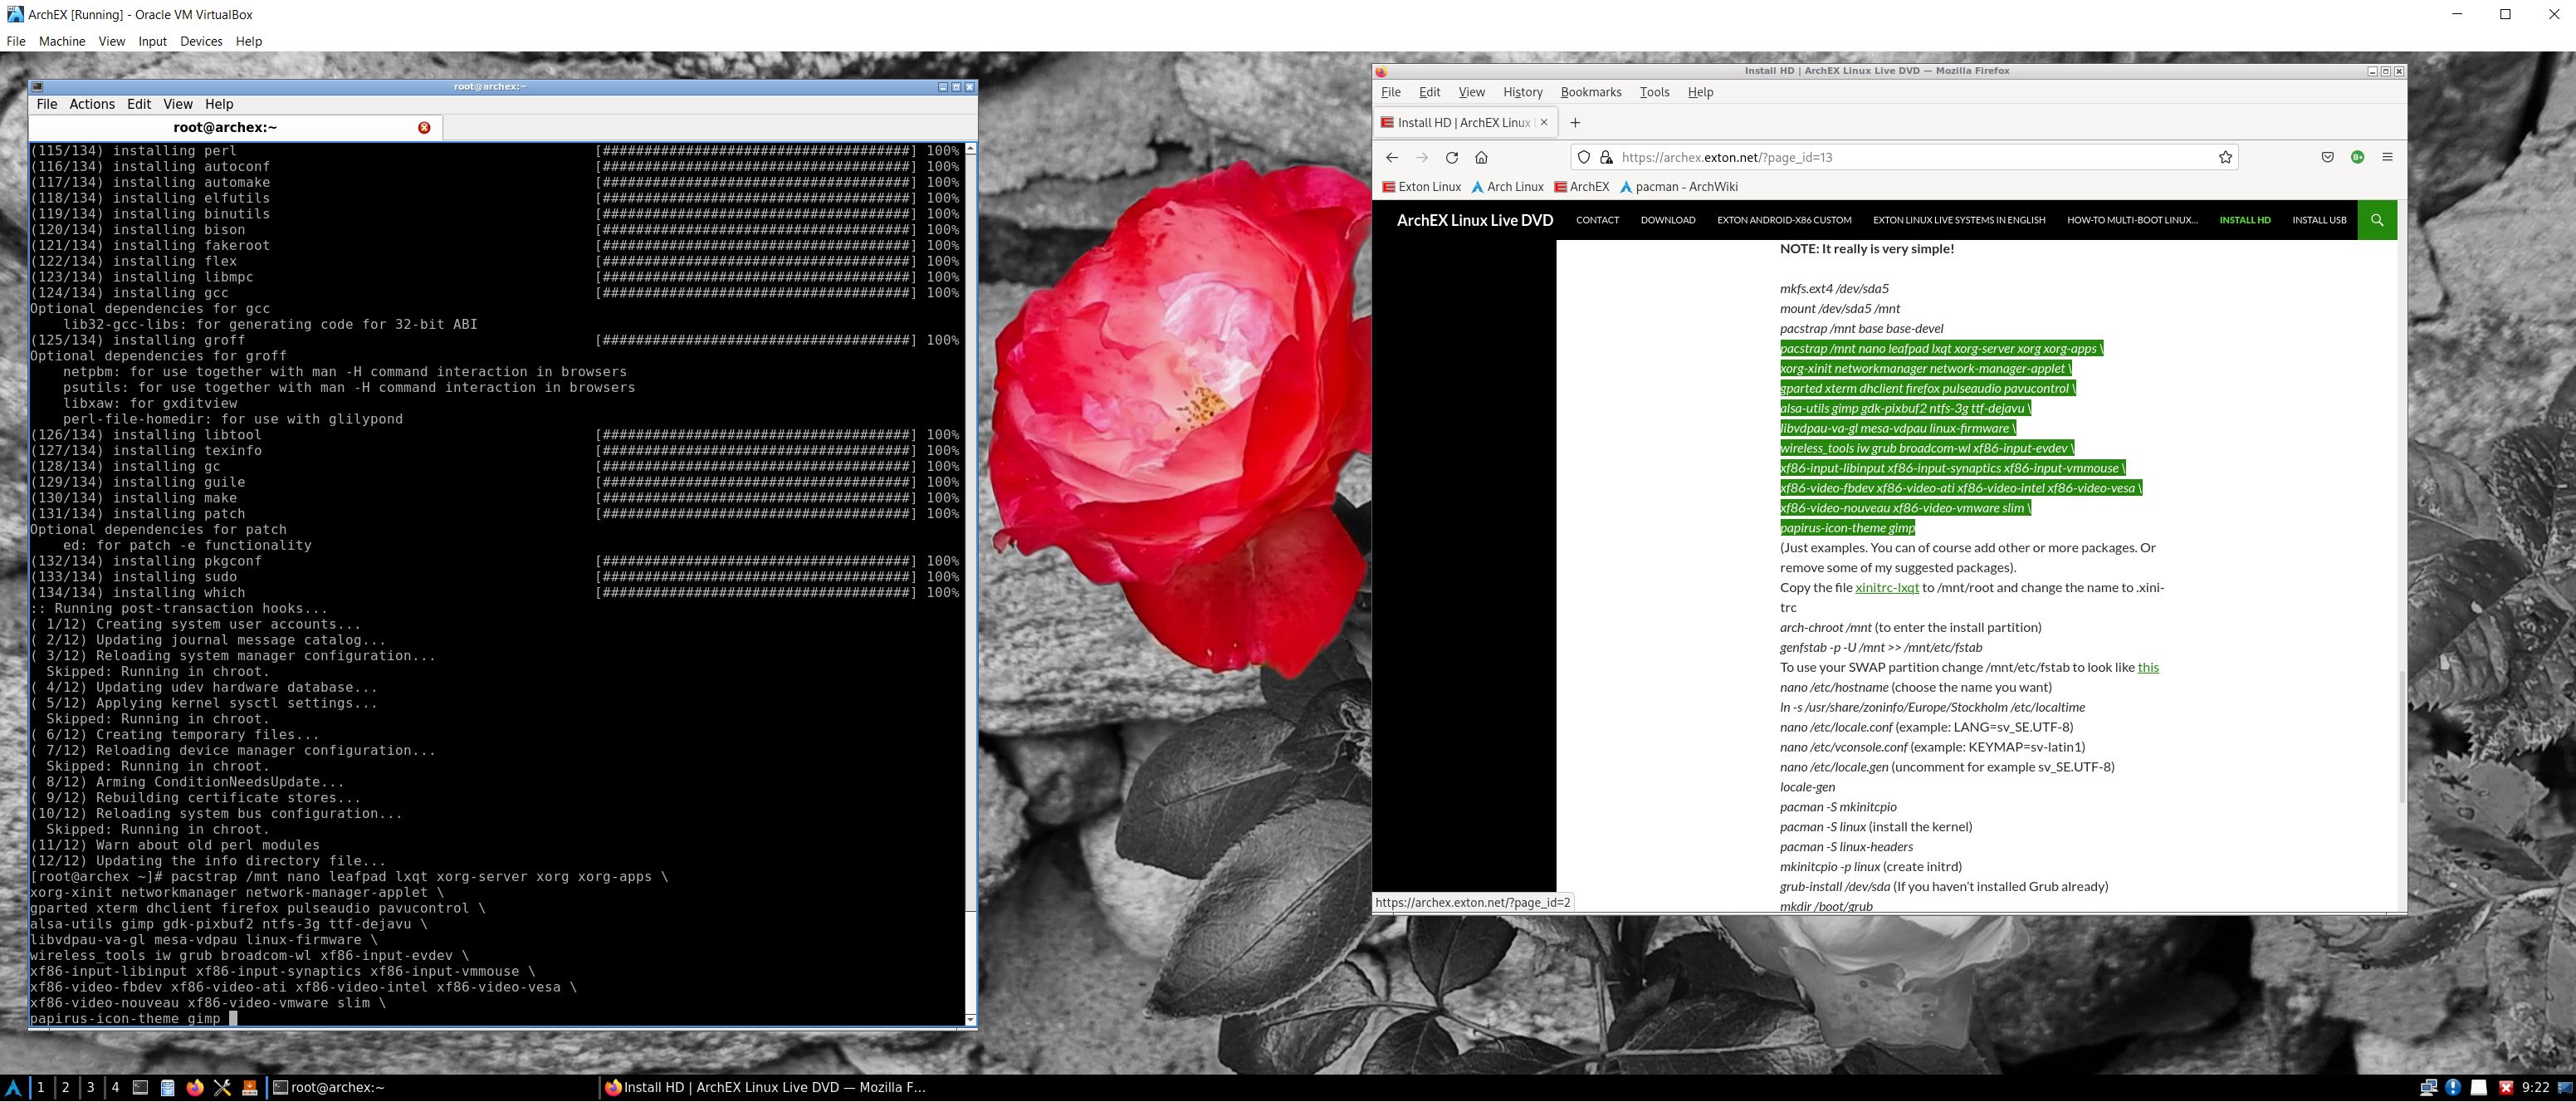2576x1102 pixels.
Task: Click the Save to Pocket icon
Action: point(2327,157)
